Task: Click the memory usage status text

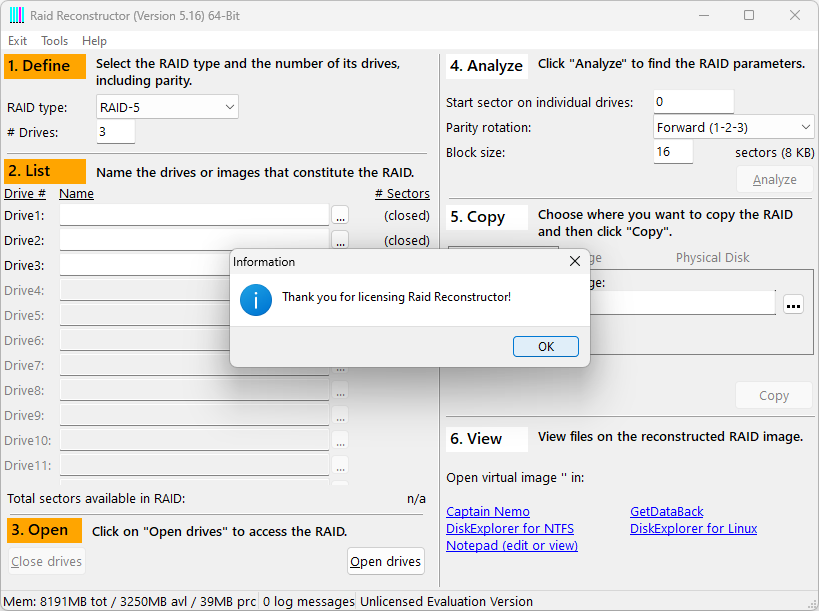Action: pyautogui.click(x=130, y=602)
